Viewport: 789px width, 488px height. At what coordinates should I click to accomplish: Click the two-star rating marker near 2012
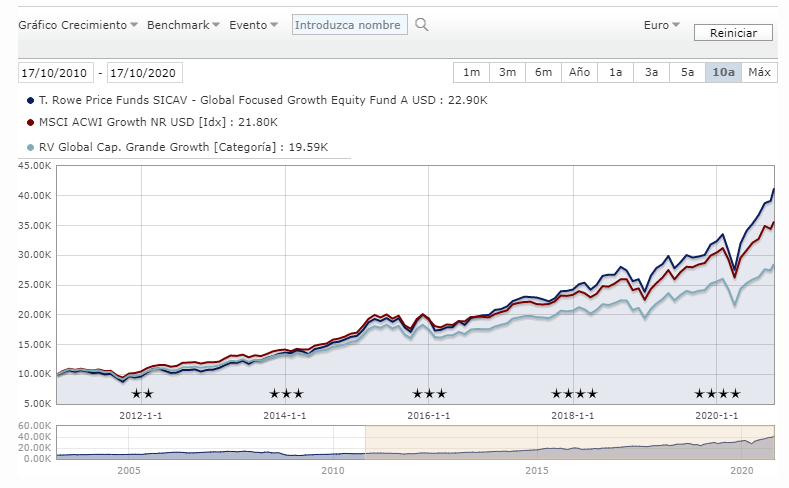tap(142, 394)
